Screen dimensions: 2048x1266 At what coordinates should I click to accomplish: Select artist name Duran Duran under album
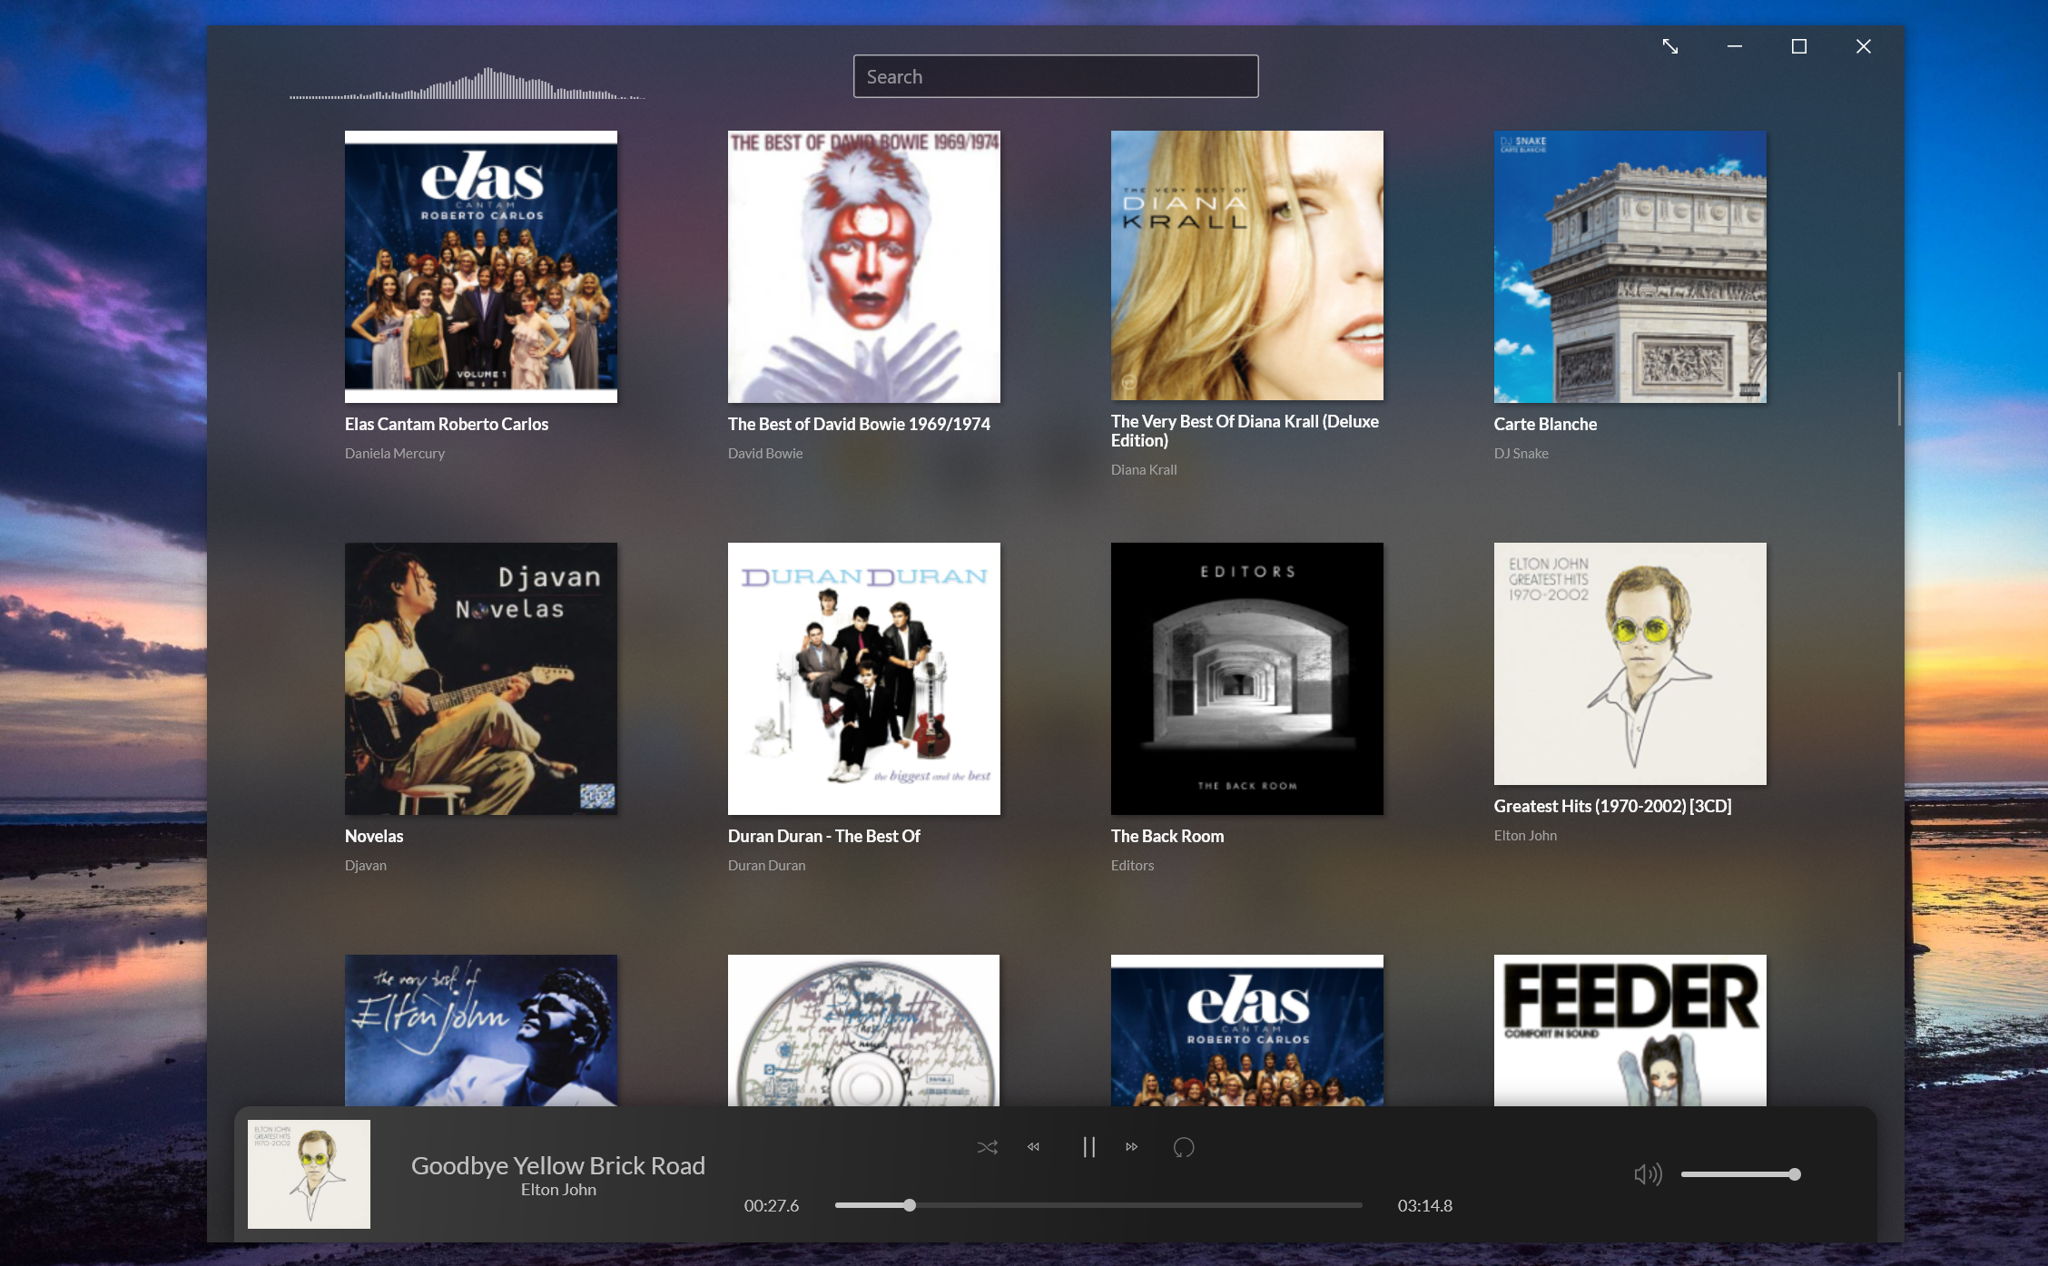pos(766,865)
